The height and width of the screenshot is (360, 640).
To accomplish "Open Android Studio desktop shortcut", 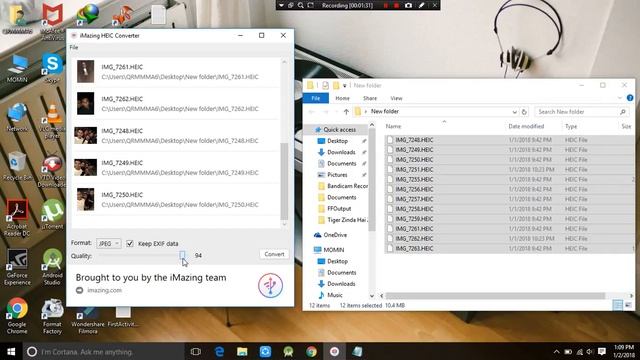I will pyautogui.click(x=52, y=267).
